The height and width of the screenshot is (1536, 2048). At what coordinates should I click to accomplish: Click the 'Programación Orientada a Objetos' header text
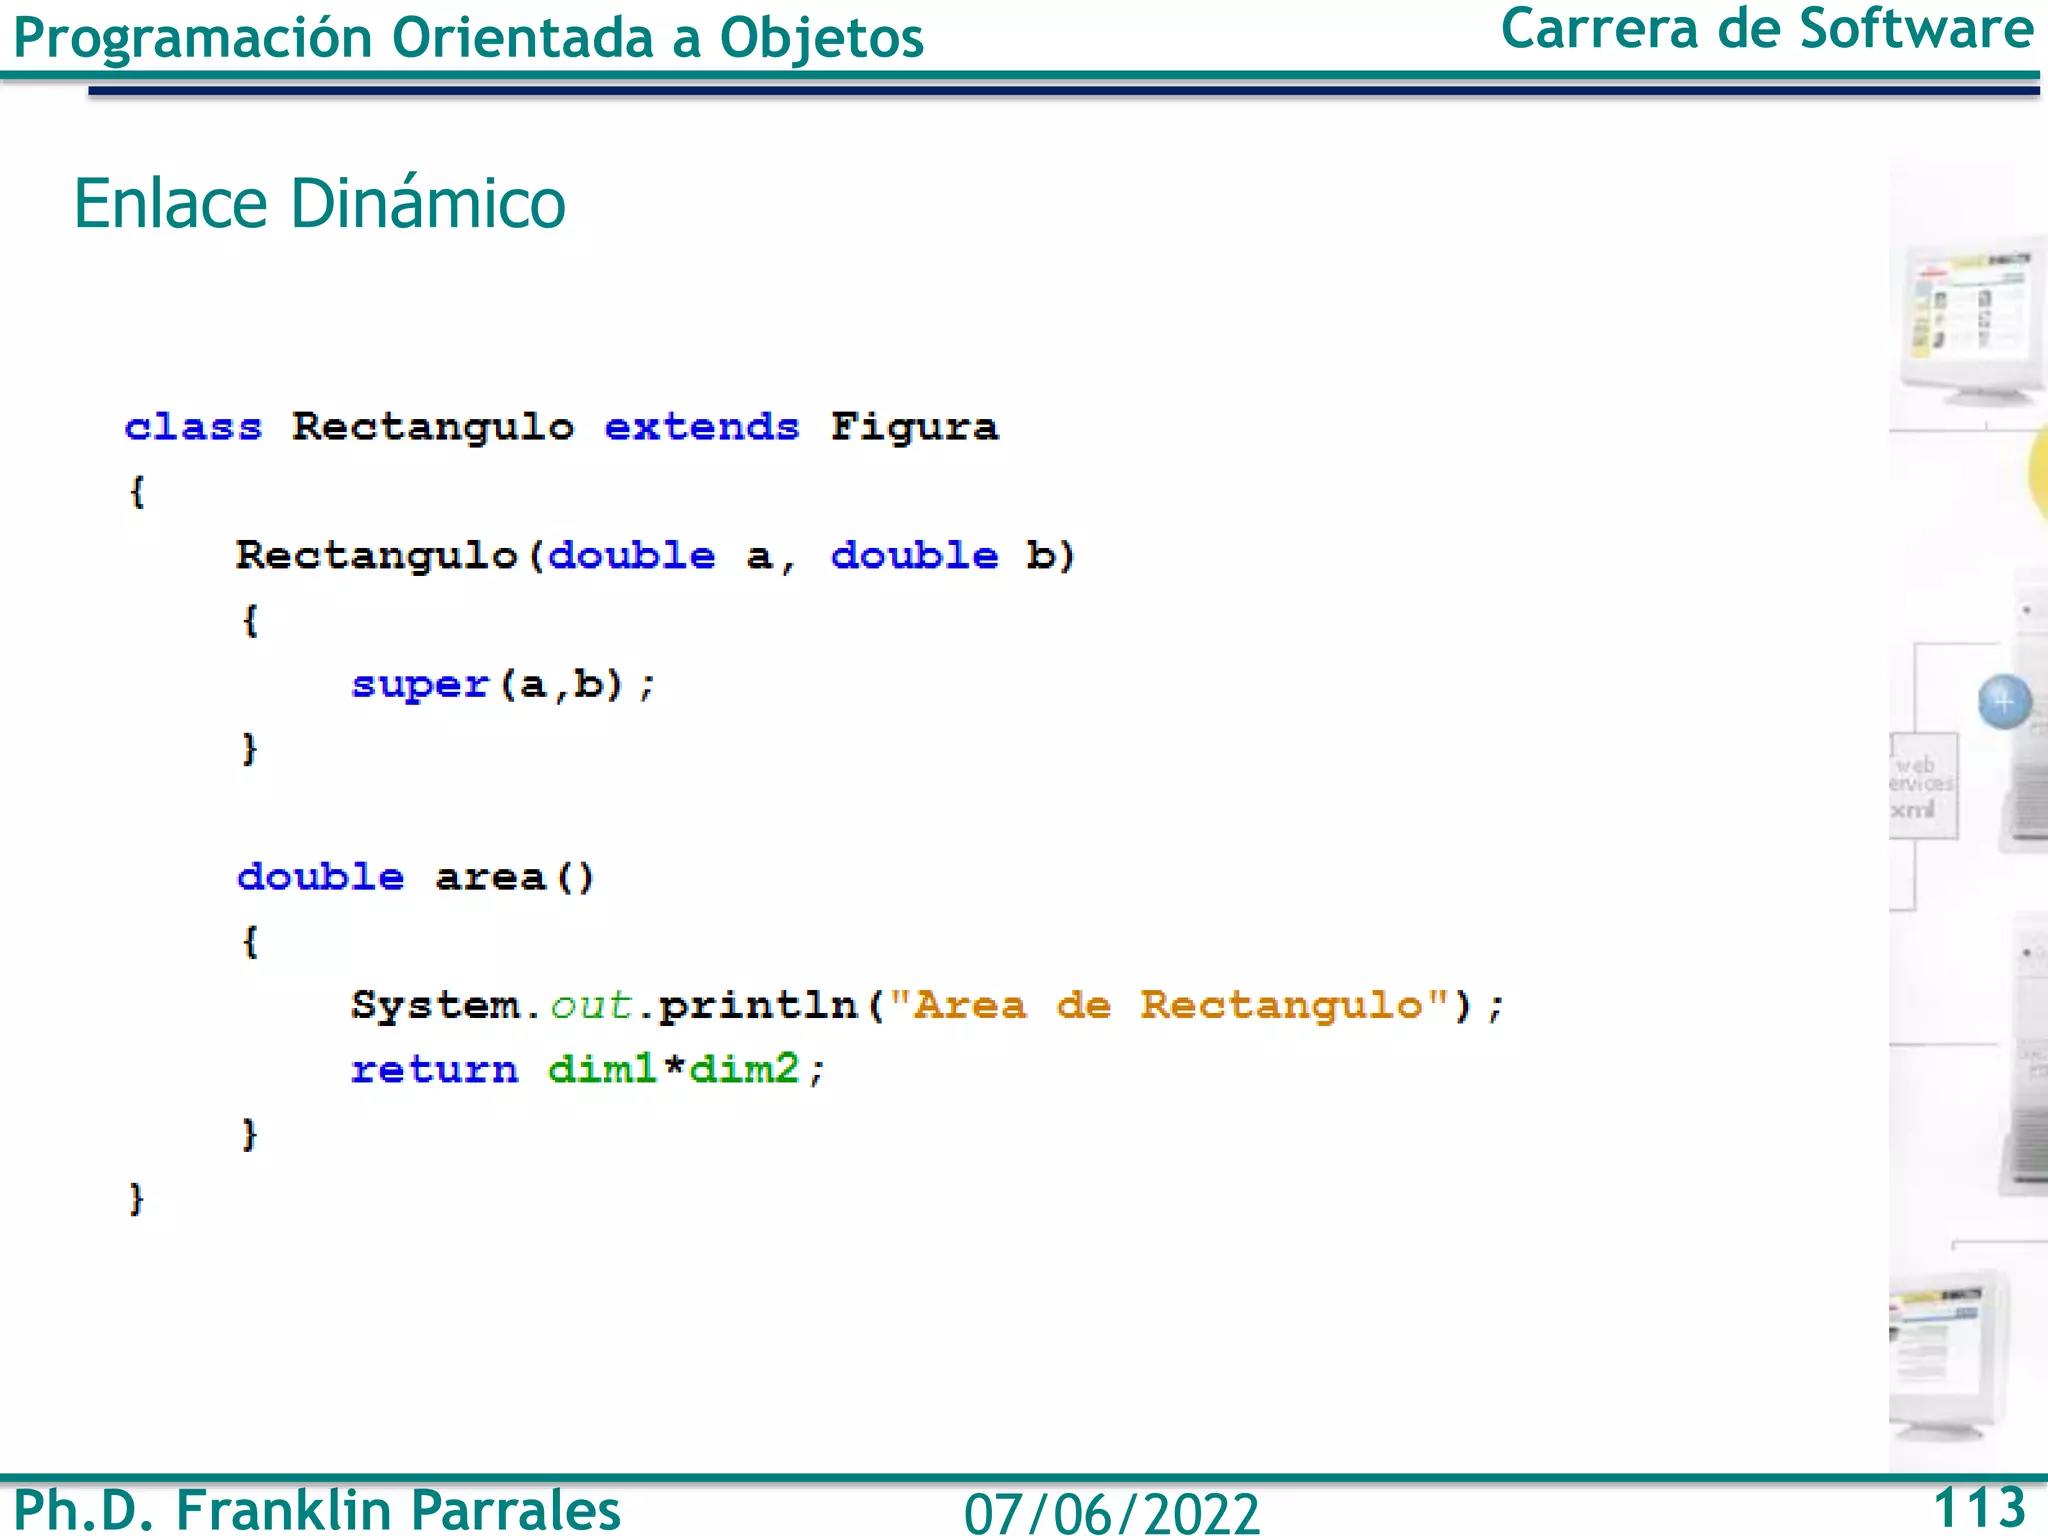(468, 38)
